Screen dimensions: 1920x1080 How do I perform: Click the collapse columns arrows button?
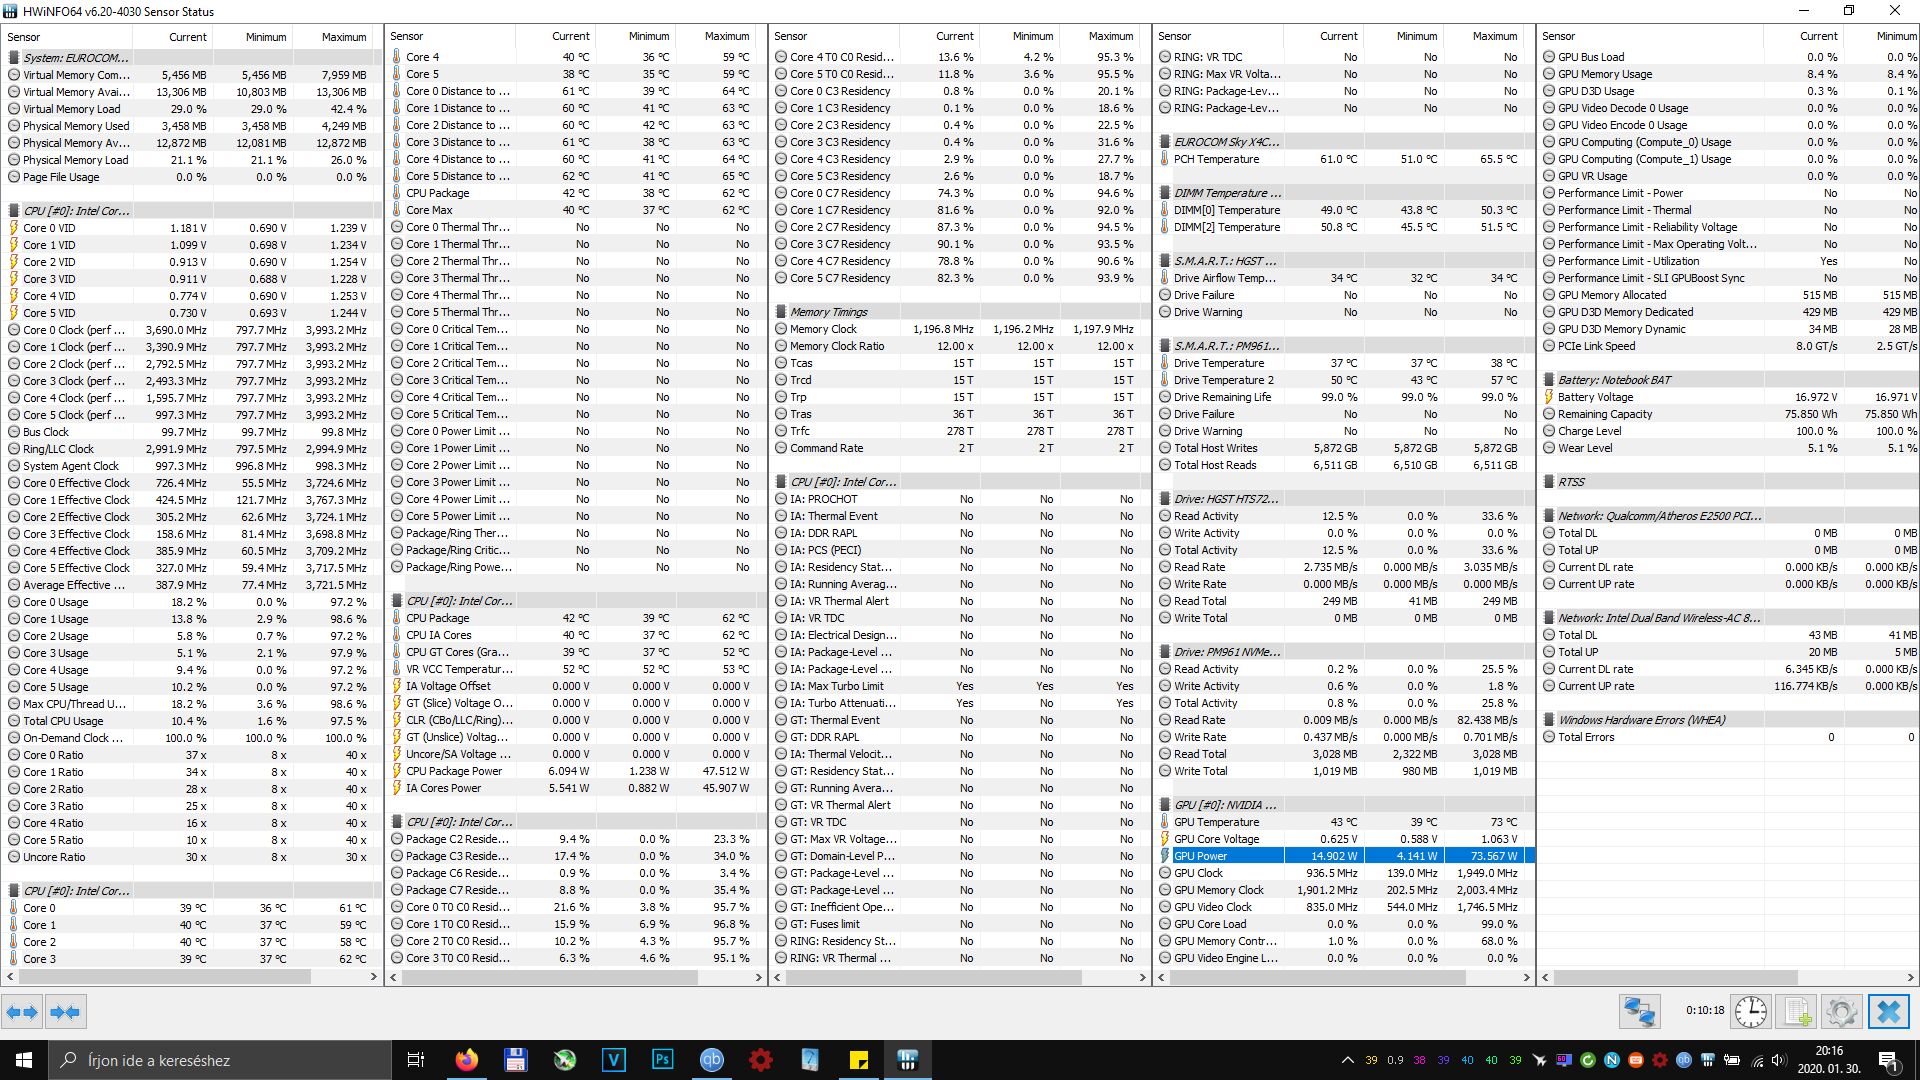65,1012
